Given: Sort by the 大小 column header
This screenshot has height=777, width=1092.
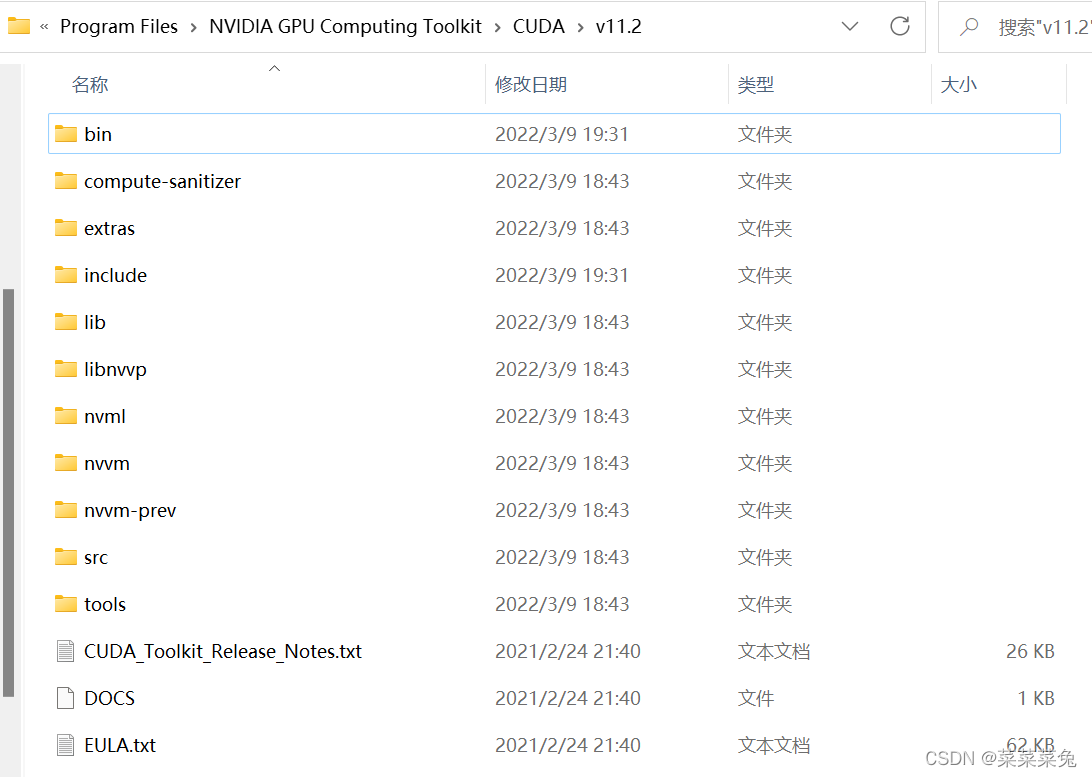Looking at the screenshot, I should [958, 84].
